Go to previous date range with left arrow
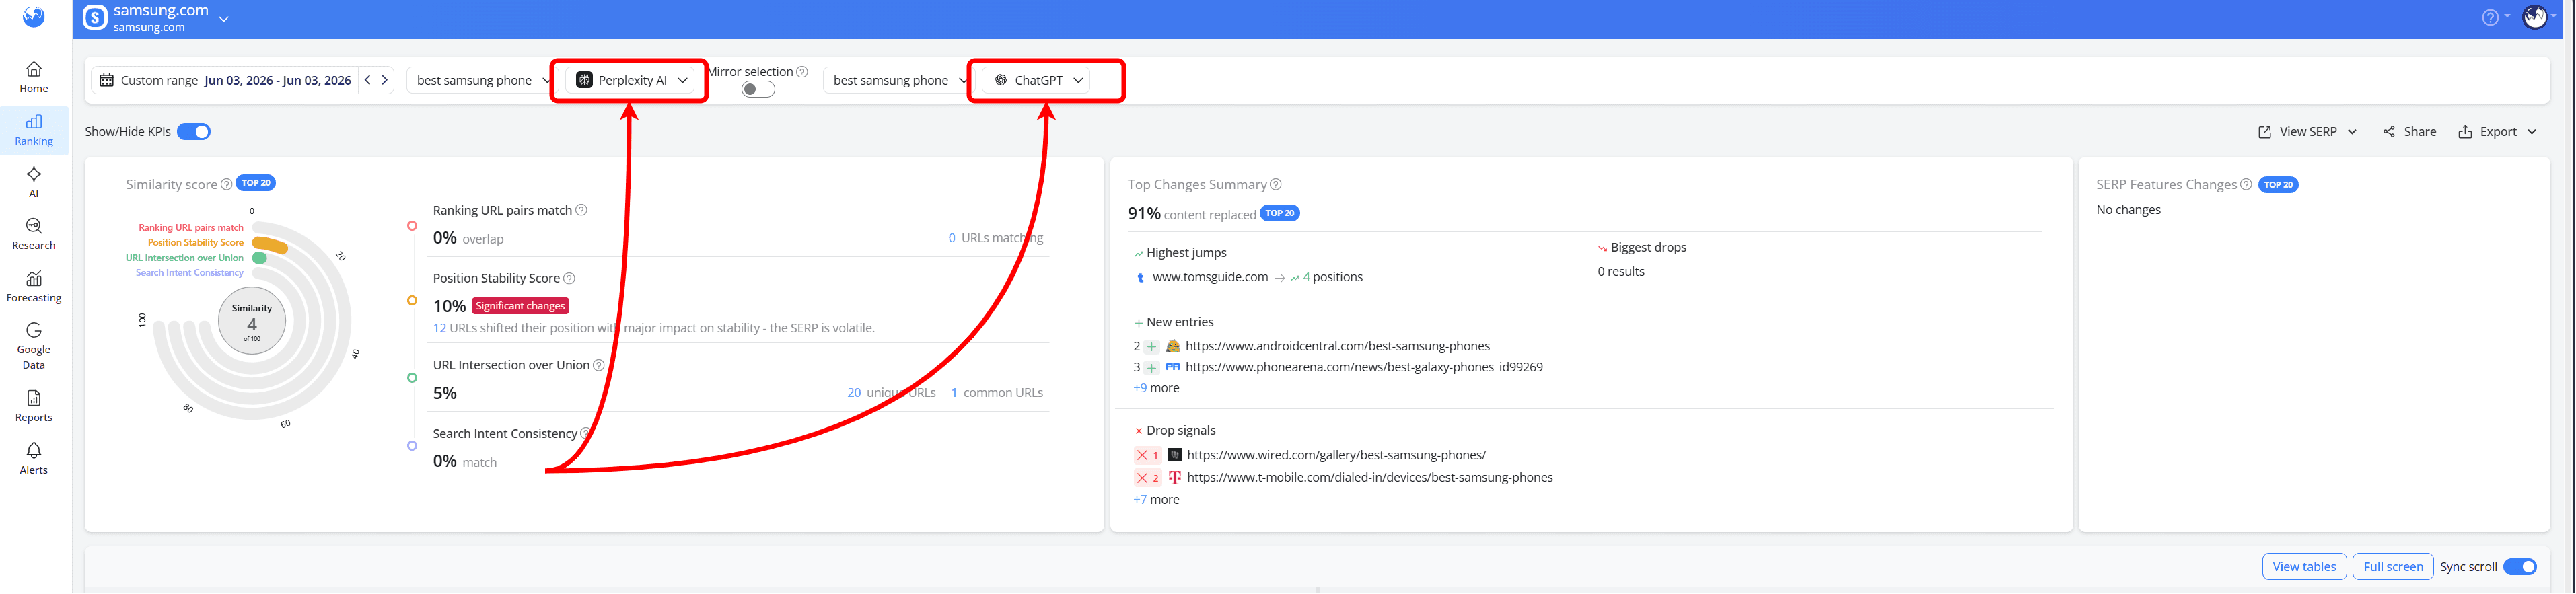The width and height of the screenshot is (2576, 594). pos(368,80)
